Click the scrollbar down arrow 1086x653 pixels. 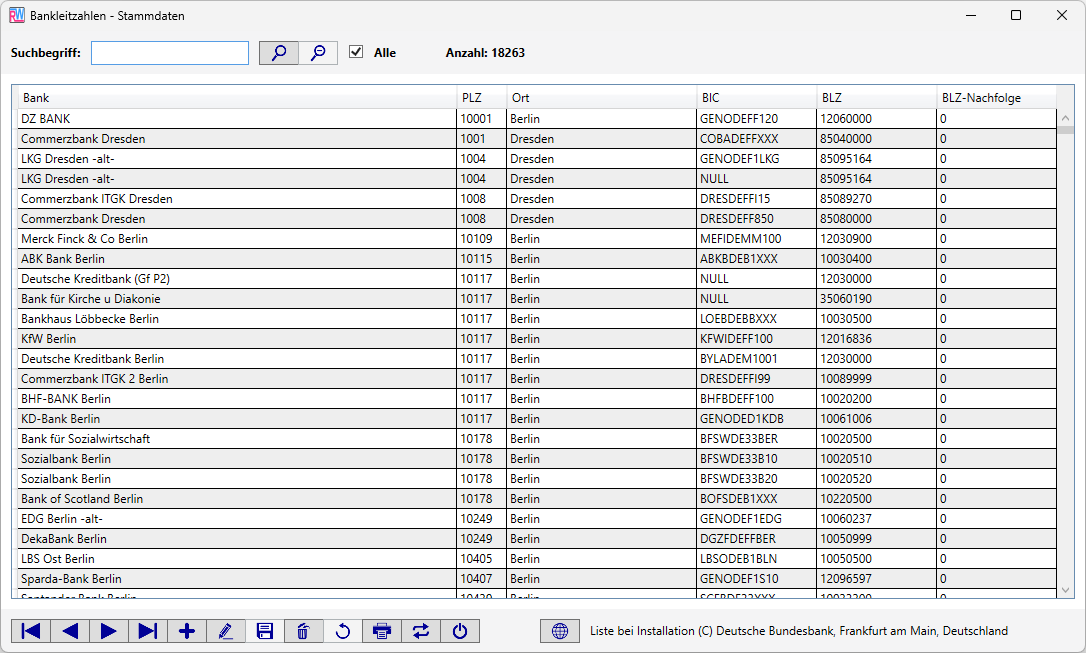coord(1065,591)
